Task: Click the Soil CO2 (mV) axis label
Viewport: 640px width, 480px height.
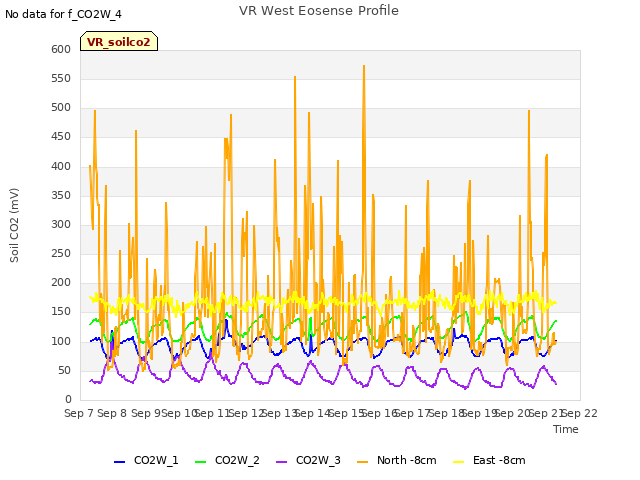Action: pyautogui.click(x=14, y=225)
